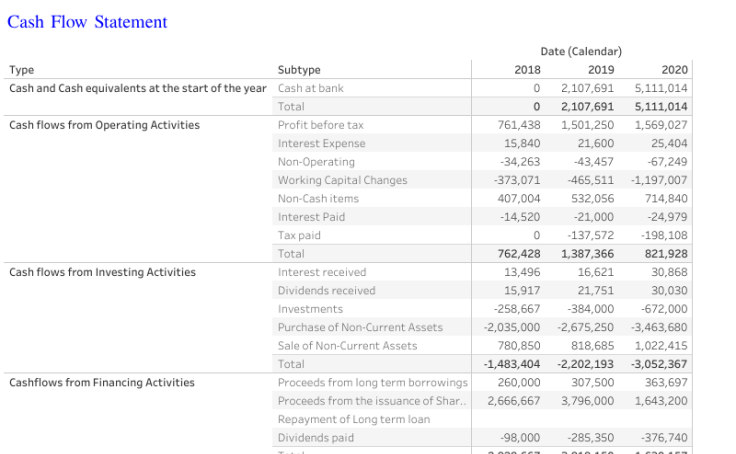Select 2018 Investing Activities total -1,483,404
Screen dimensions: 736x454
click(512, 364)
